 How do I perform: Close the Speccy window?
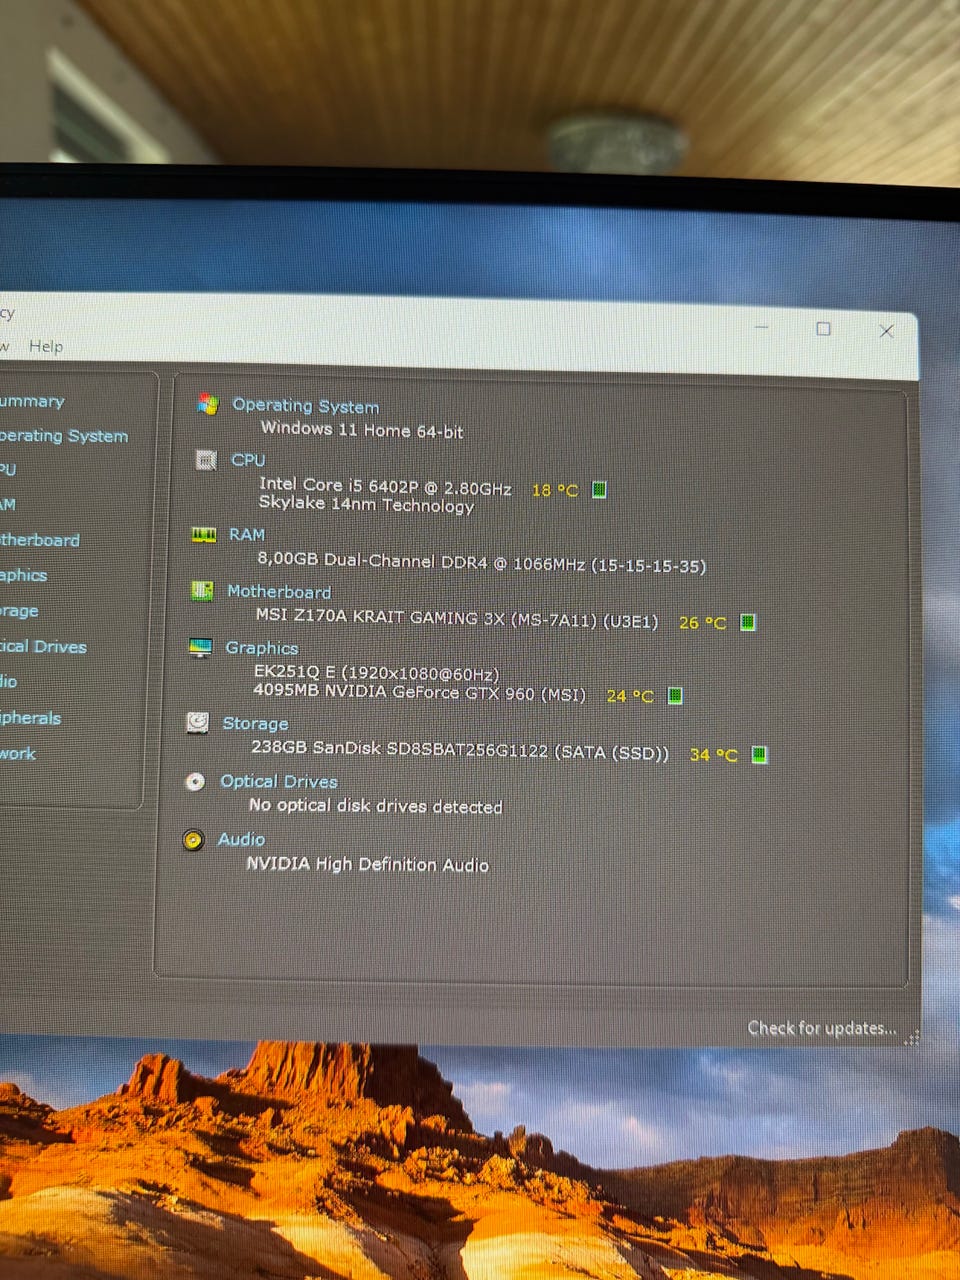(x=886, y=330)
